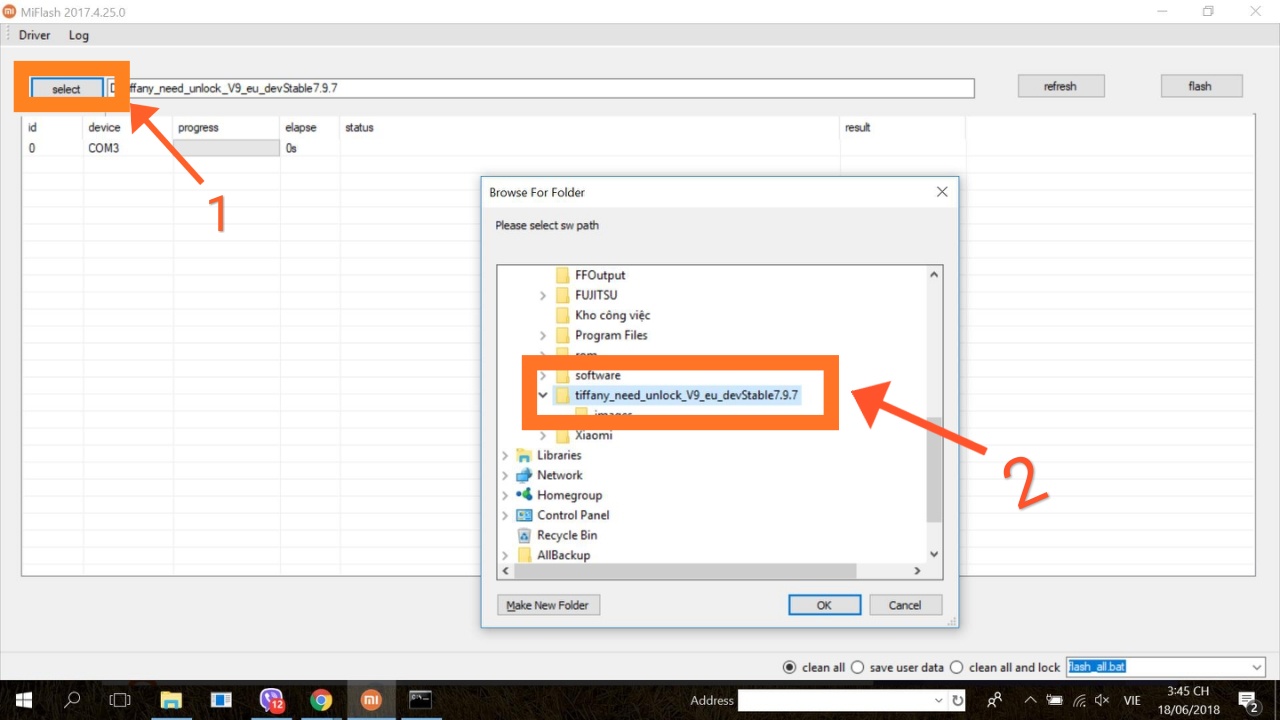Switch to Command Prompt in the taskbar

420,700
